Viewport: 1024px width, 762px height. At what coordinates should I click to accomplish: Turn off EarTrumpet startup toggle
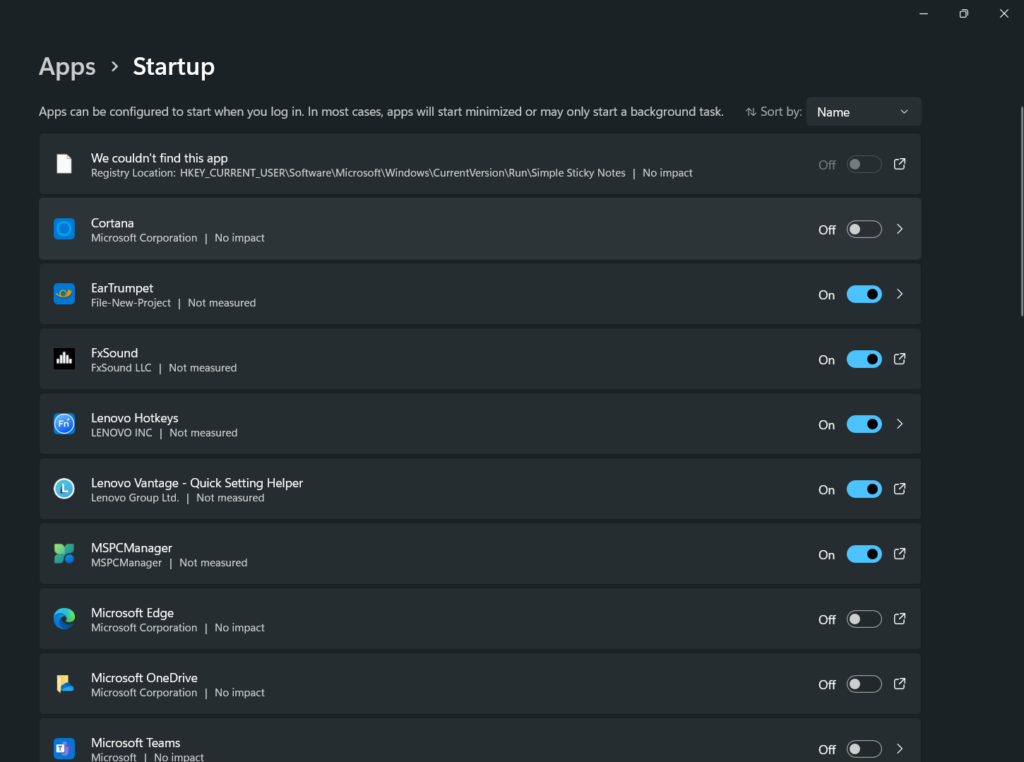tap(864, 294)
